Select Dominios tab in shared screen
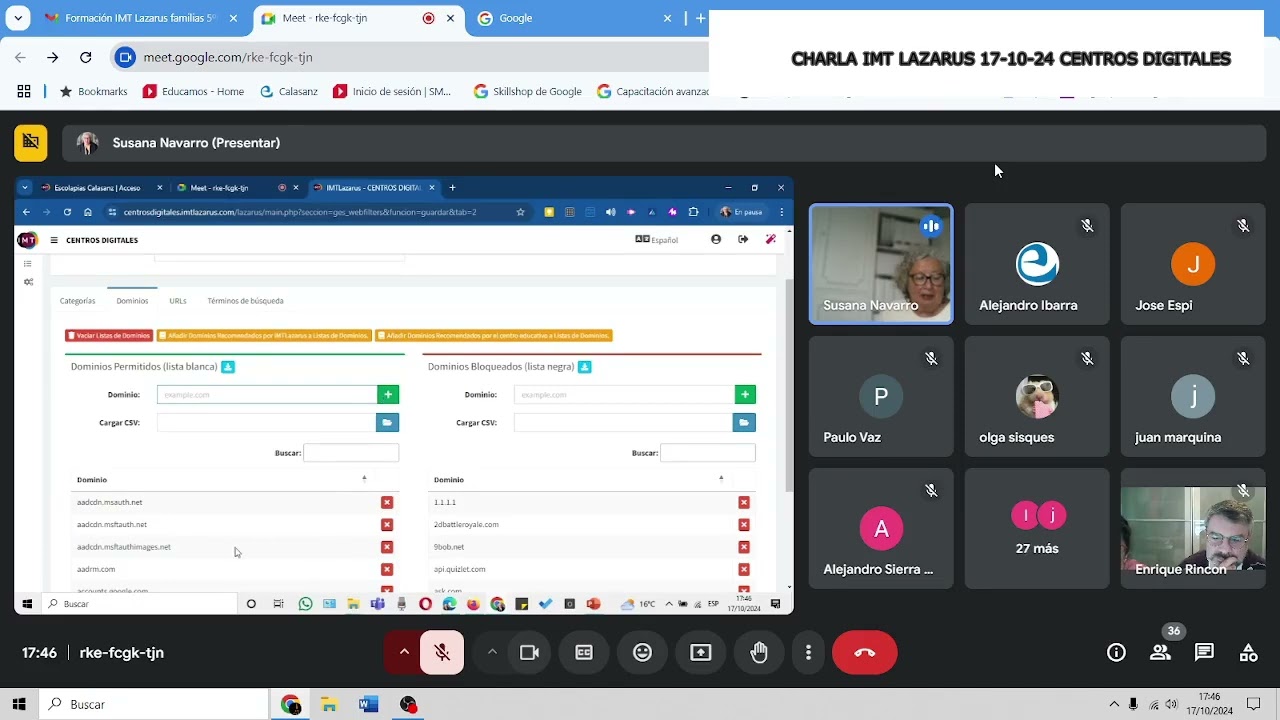1280x720 pixels. coord(132,301)
